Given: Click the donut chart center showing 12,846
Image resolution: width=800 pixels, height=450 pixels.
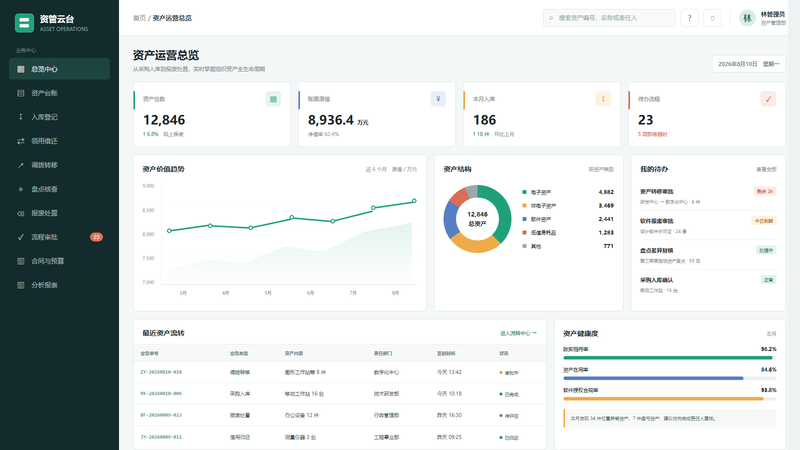Looking at the screenshot, I should pos(477,219).
